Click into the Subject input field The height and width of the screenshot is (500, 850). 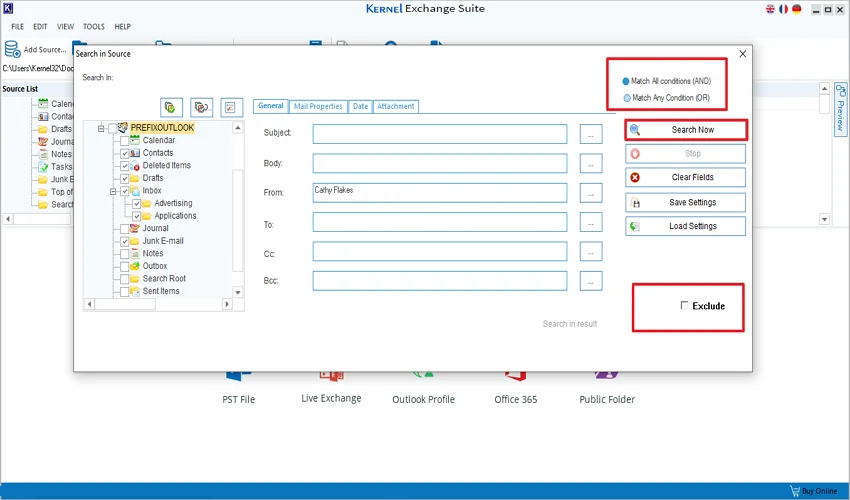tap(440, 134)
